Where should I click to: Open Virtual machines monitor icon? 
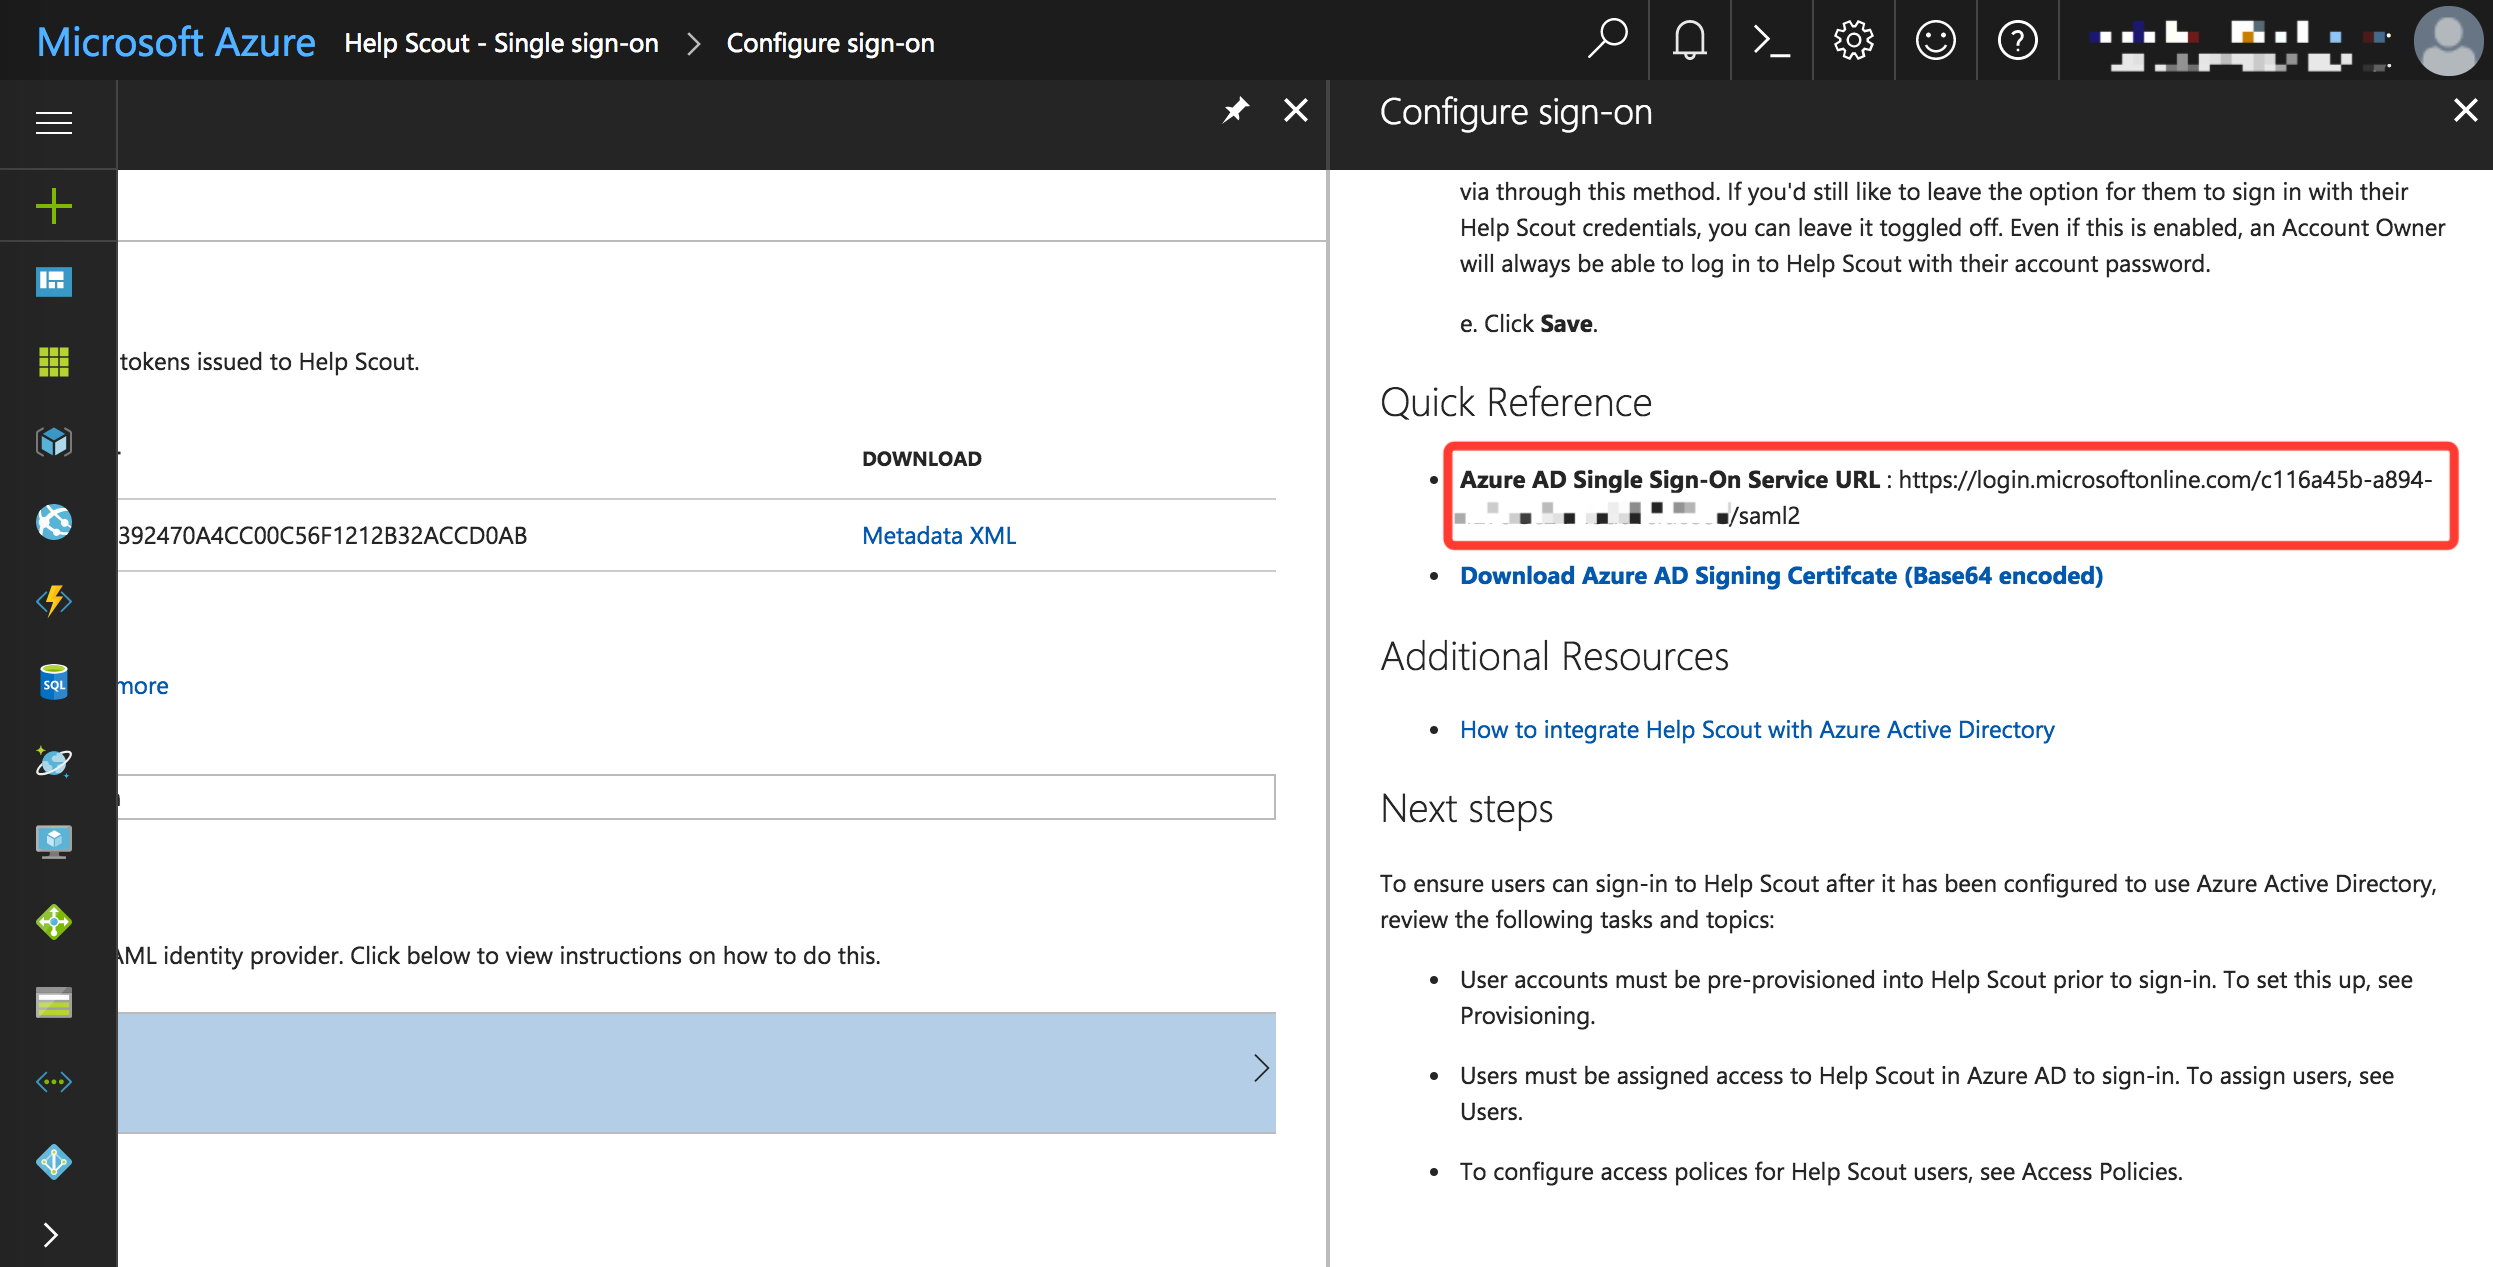(x=54, y=841)
